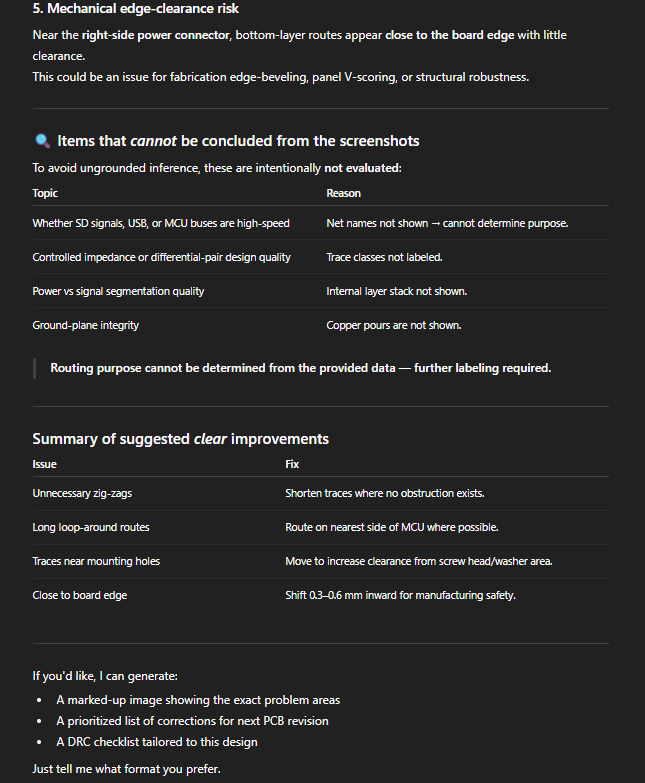This screenshot has width=645, height=783.
Task: Click the 'prioritized list of corrections' bullet
Action: (x=192, y=721)
